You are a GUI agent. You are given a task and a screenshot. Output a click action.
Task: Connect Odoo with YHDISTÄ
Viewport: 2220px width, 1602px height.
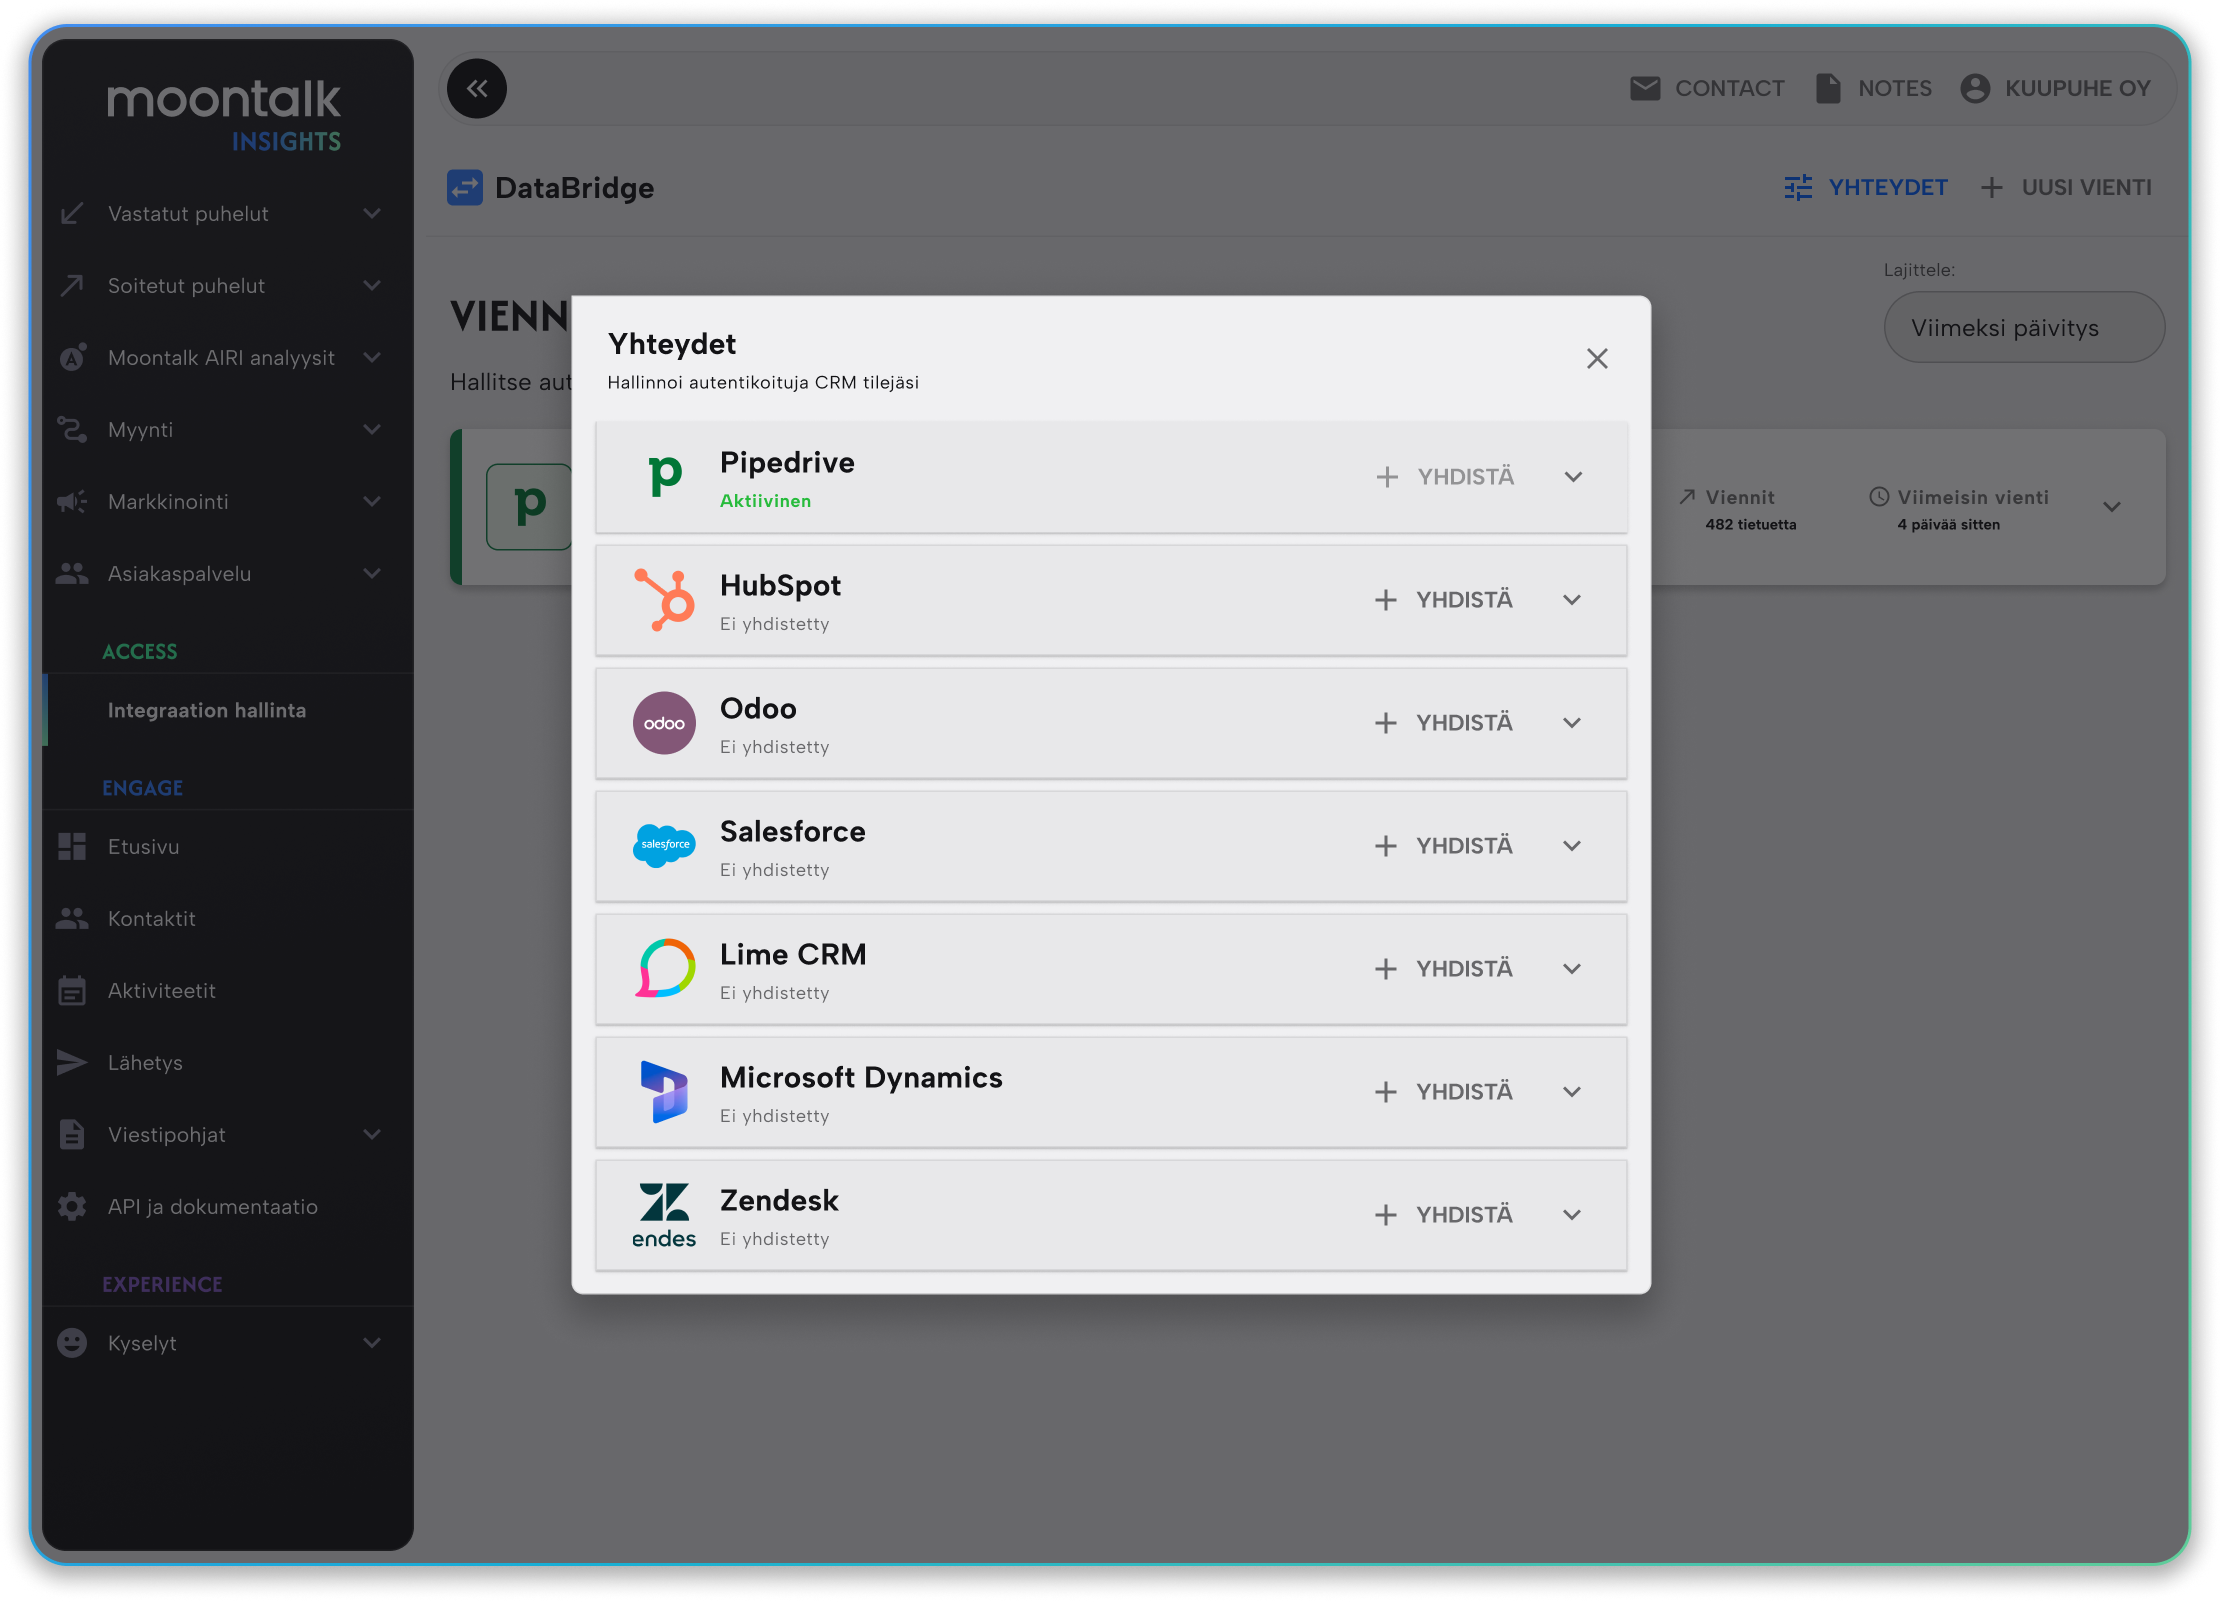[x=1444, y=722]
